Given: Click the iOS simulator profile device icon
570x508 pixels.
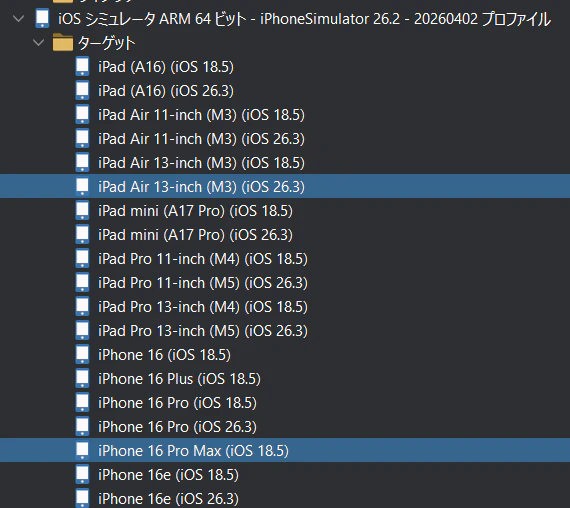Looking at the screenshot, I should [x=42, y=18].
